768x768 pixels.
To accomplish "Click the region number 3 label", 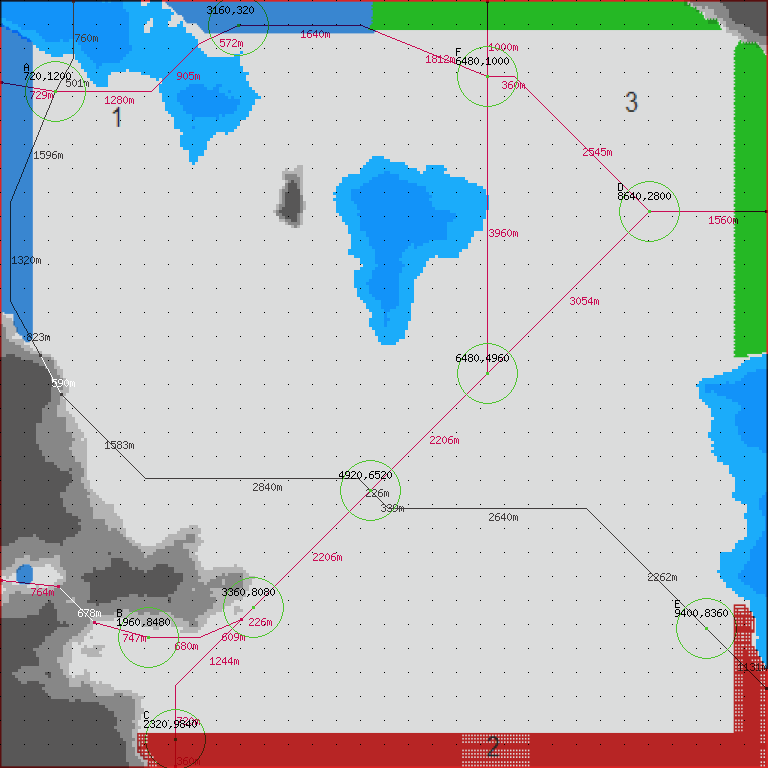I will (631, 102).
